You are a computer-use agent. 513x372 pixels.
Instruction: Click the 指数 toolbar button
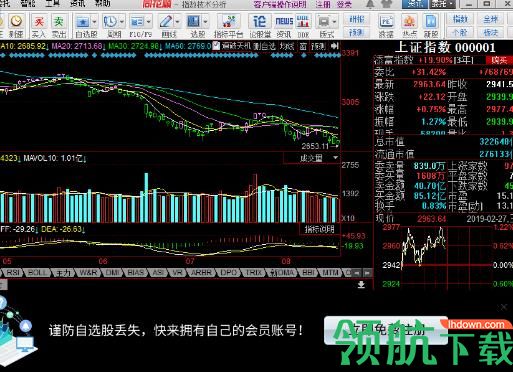tap(461, 19)
